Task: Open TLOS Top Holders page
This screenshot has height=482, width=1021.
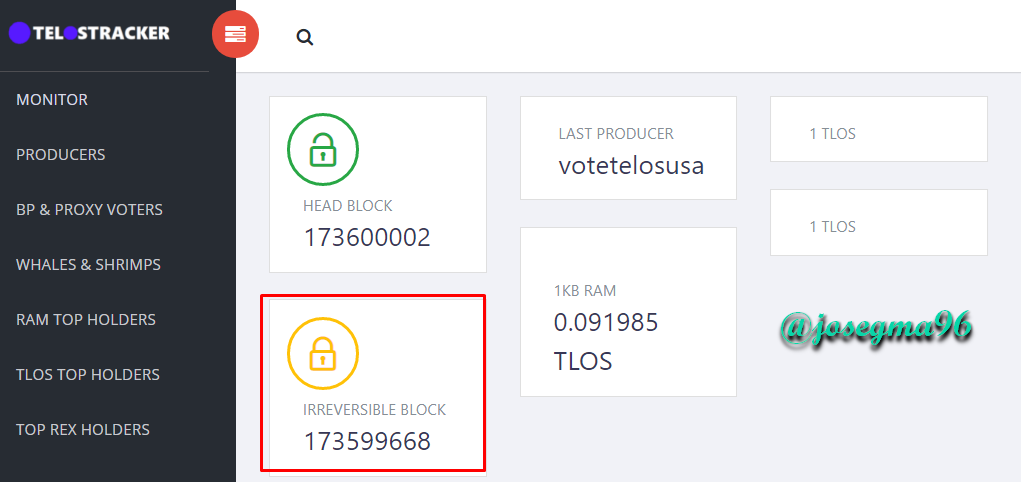Action: point(88,375)
